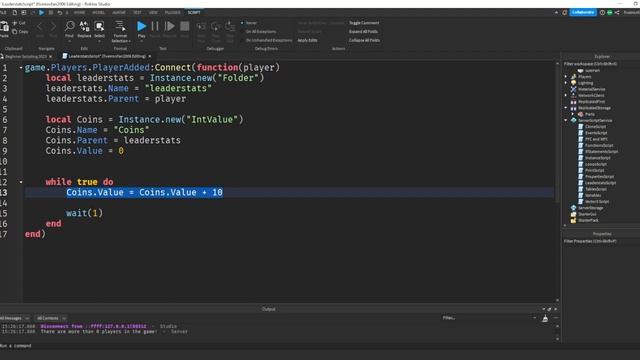
Task: Close the LeaderstatsScript editor tab
Action: 150,56
